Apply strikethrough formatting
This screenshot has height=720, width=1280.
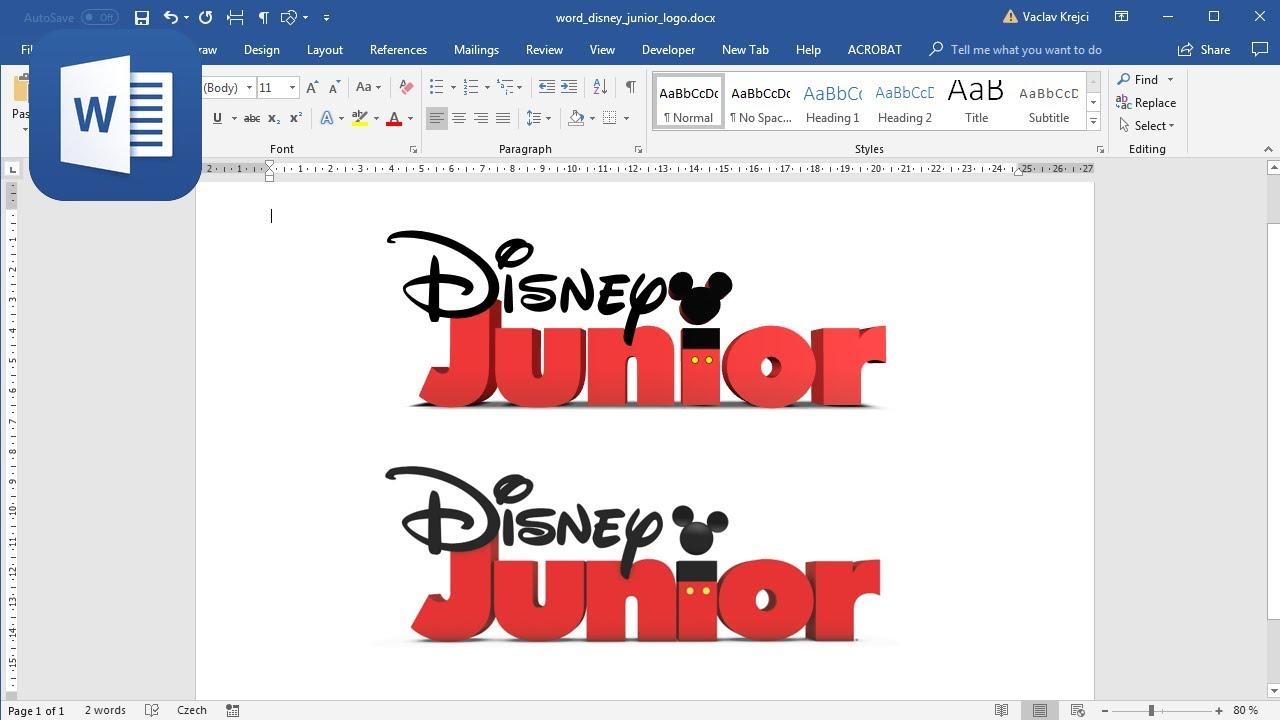252,118
